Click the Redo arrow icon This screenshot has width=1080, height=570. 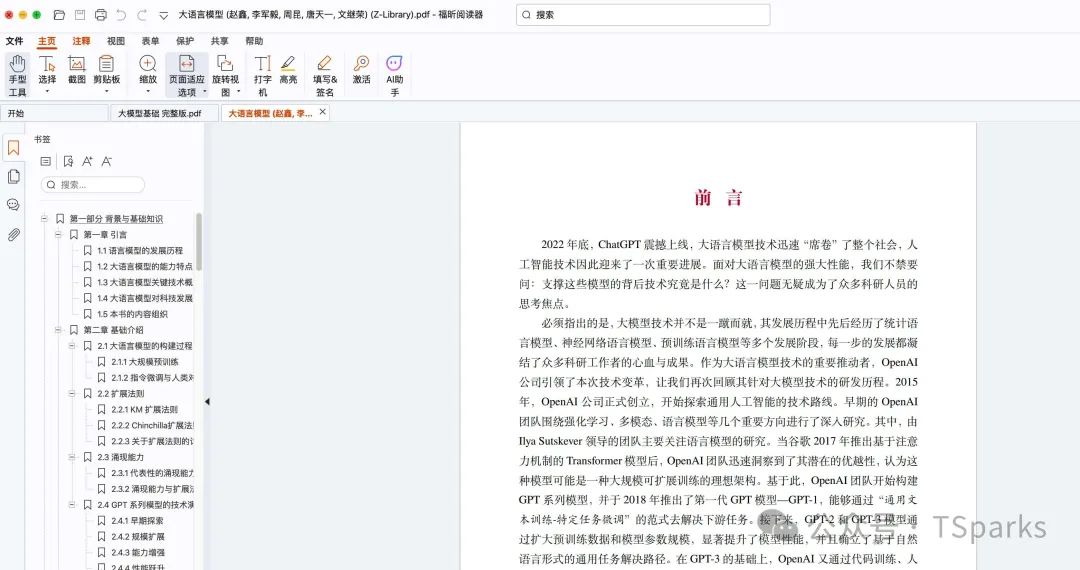tap(142, 14)
